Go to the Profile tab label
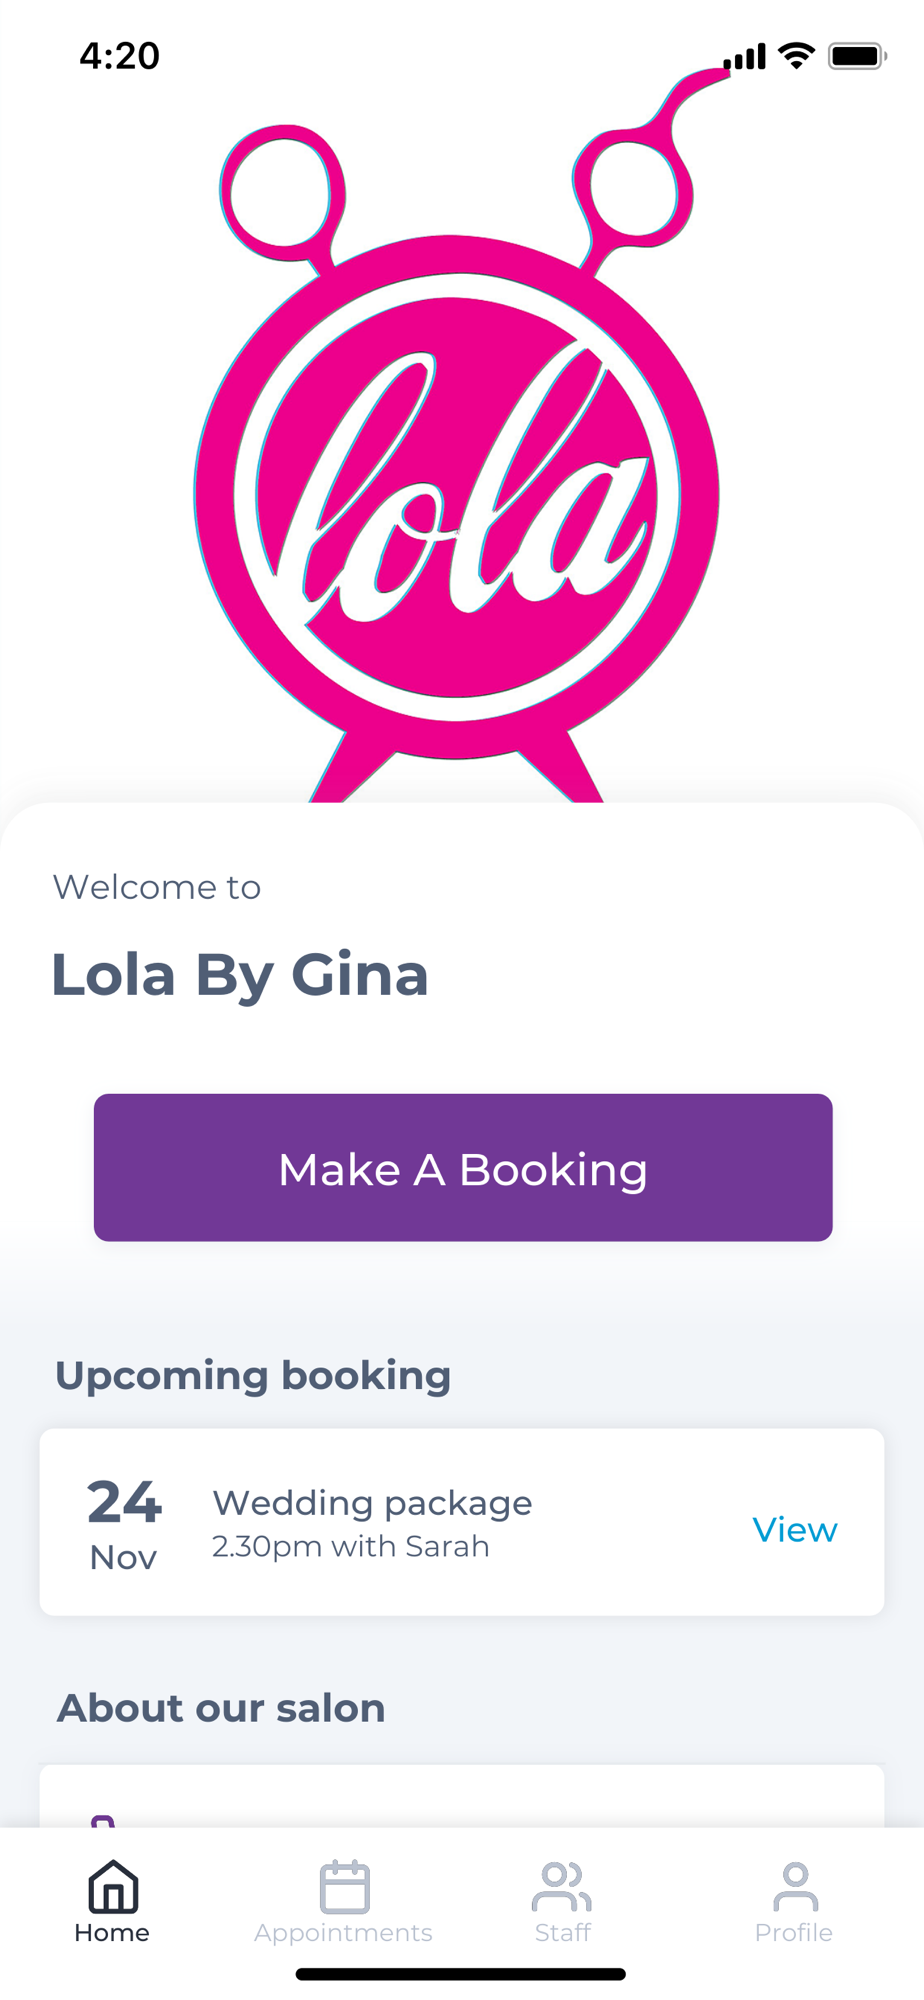Viewport: 924px width, 2000px height. (x=794, y=1933)
